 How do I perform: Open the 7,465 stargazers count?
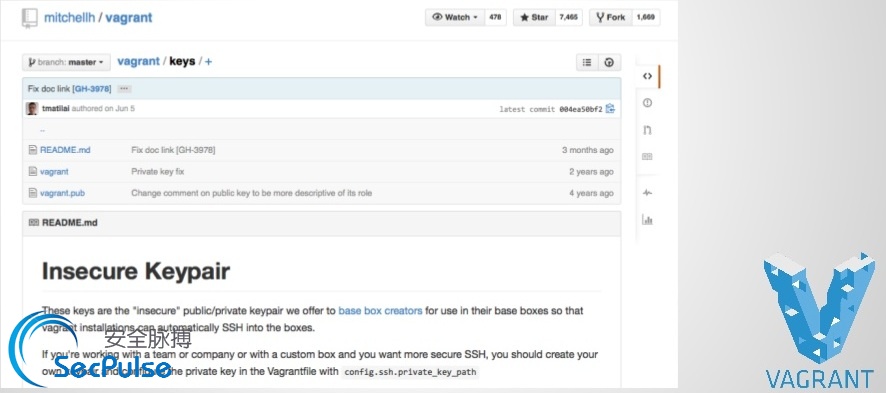click(568, 18)
